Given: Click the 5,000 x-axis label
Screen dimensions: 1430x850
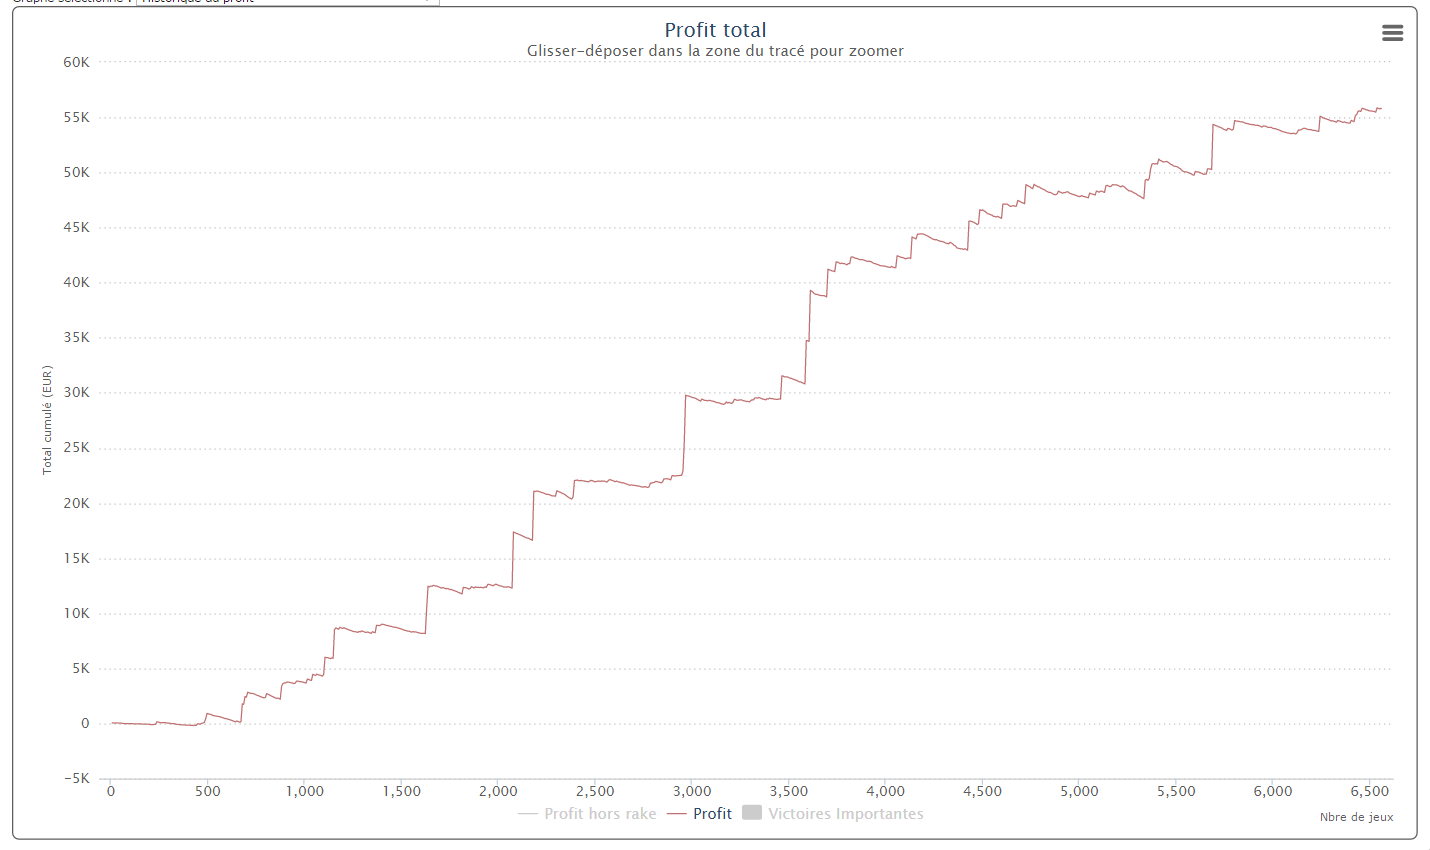Looking at the screenshot, I should (x=1079, y=791).
